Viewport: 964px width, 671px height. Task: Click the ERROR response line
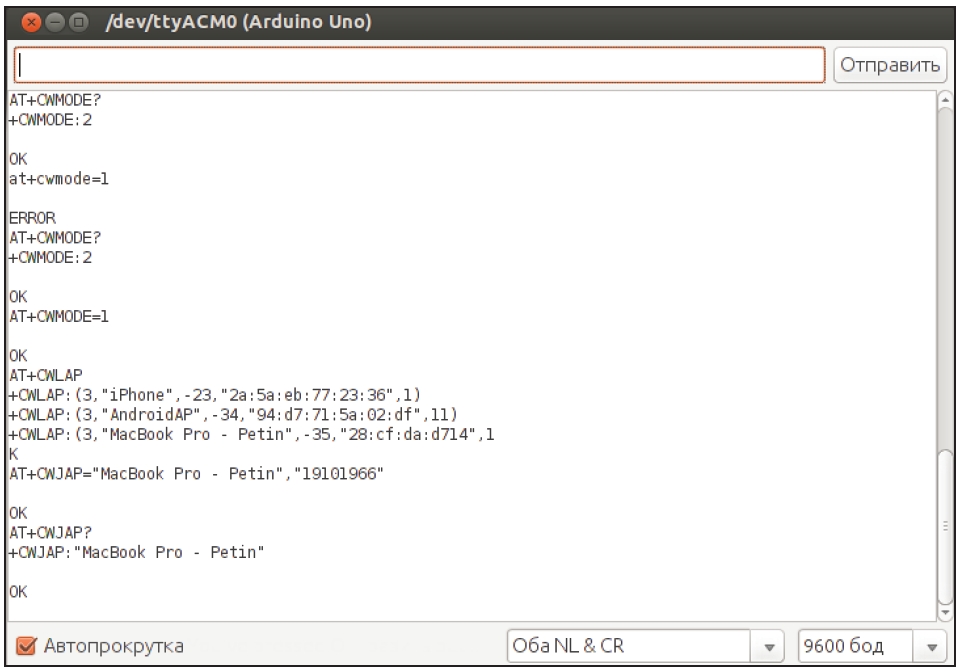pyautogui.click(x=32, y=218)
